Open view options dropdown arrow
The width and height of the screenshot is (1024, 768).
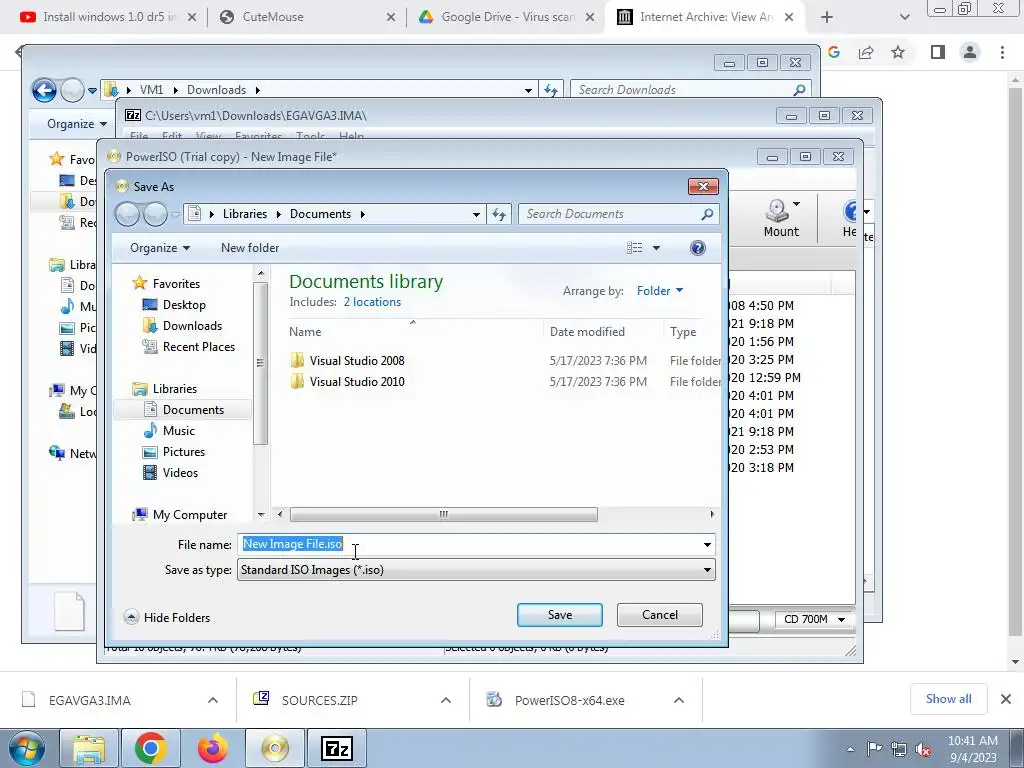point(656,248)
